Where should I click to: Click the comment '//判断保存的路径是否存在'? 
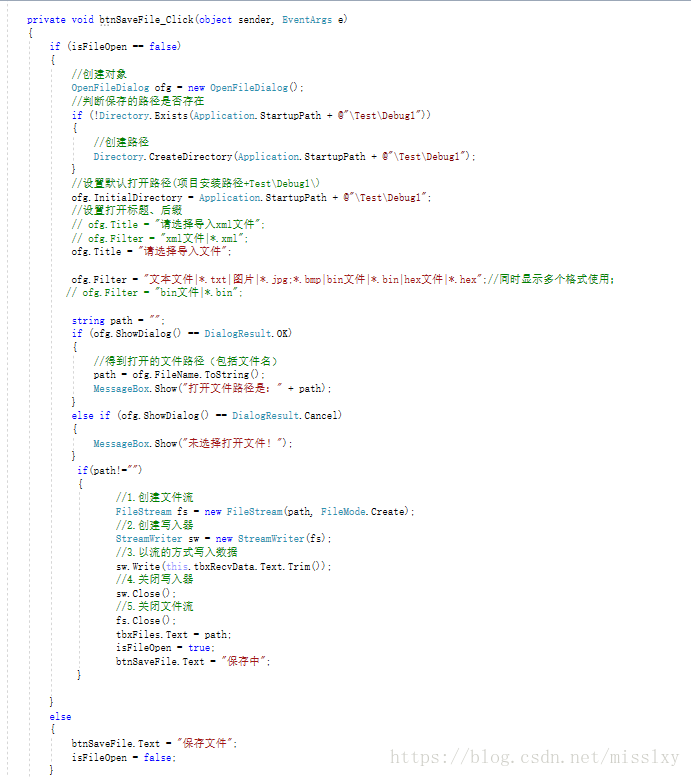pos(138,101)
